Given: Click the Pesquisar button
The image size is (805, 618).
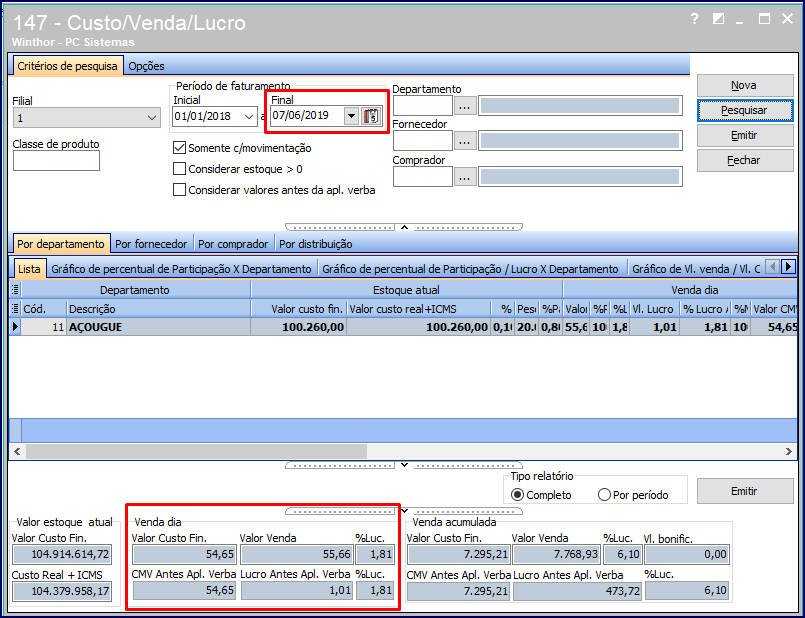Looking at the screenshot, I should 744,110.
